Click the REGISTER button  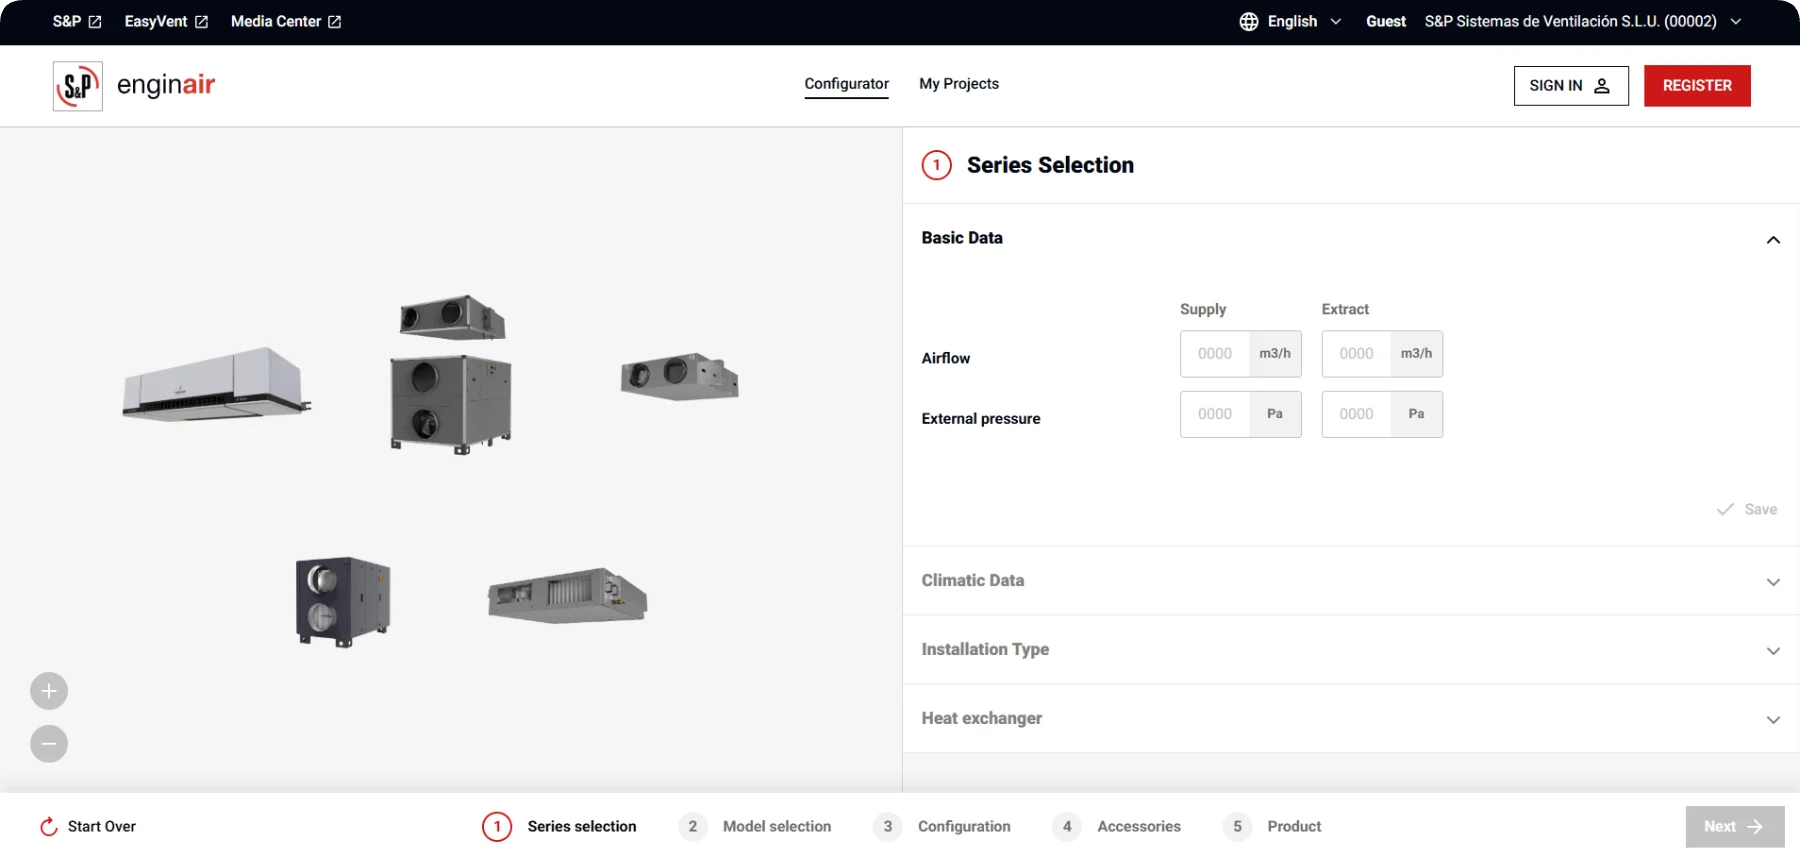pyautogui.click(x=1697, y=86)
